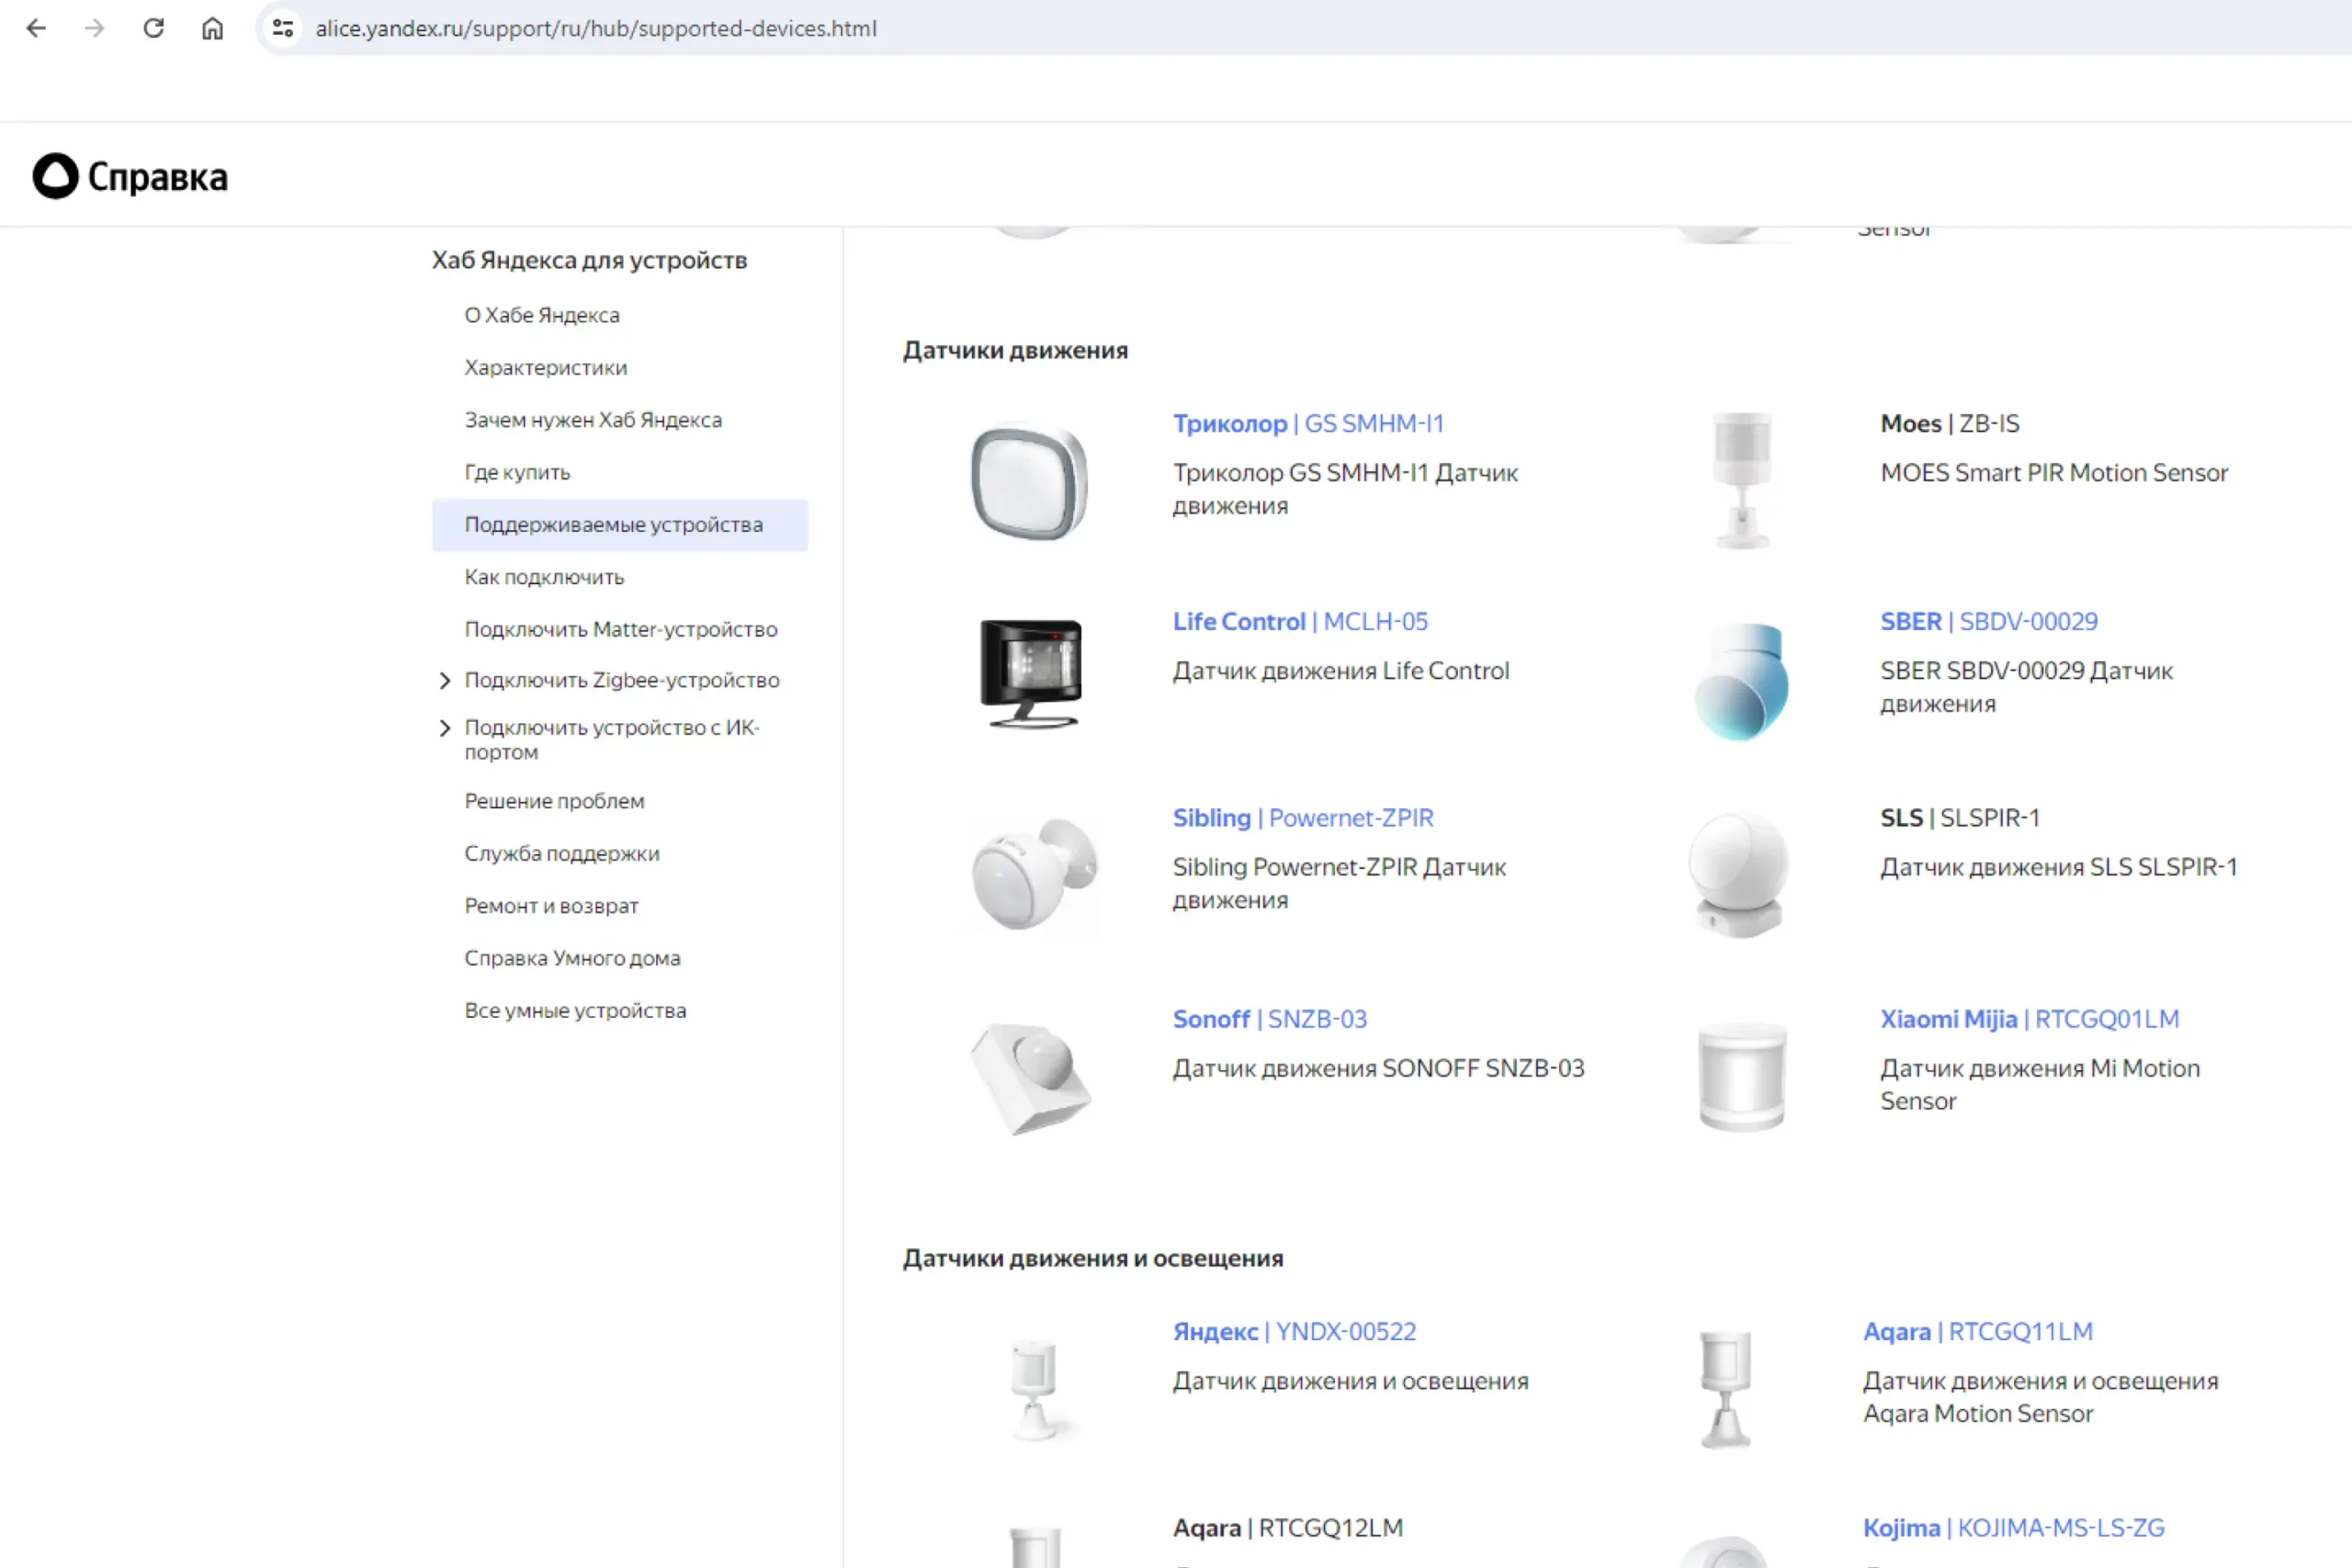Reload the page with refresh icon
The height and width of the screenshot is (1568, 2352).
153,28
